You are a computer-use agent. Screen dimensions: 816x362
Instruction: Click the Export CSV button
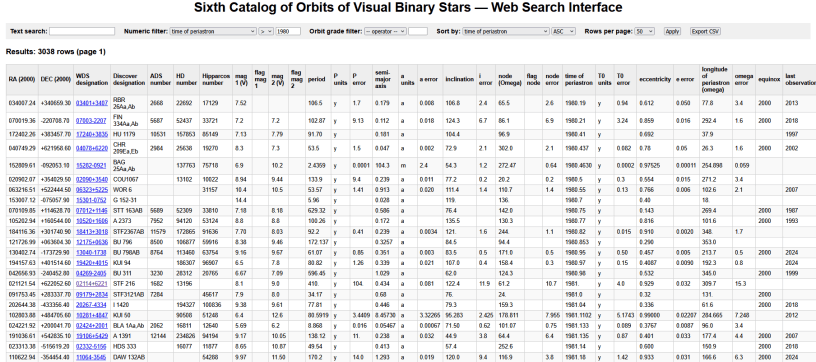(705, 31)
